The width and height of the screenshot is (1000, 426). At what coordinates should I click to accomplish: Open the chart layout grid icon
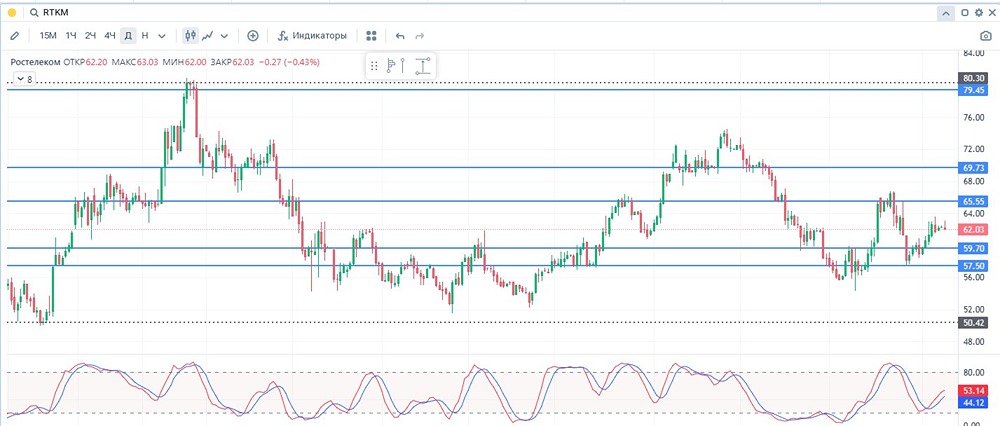372,36
